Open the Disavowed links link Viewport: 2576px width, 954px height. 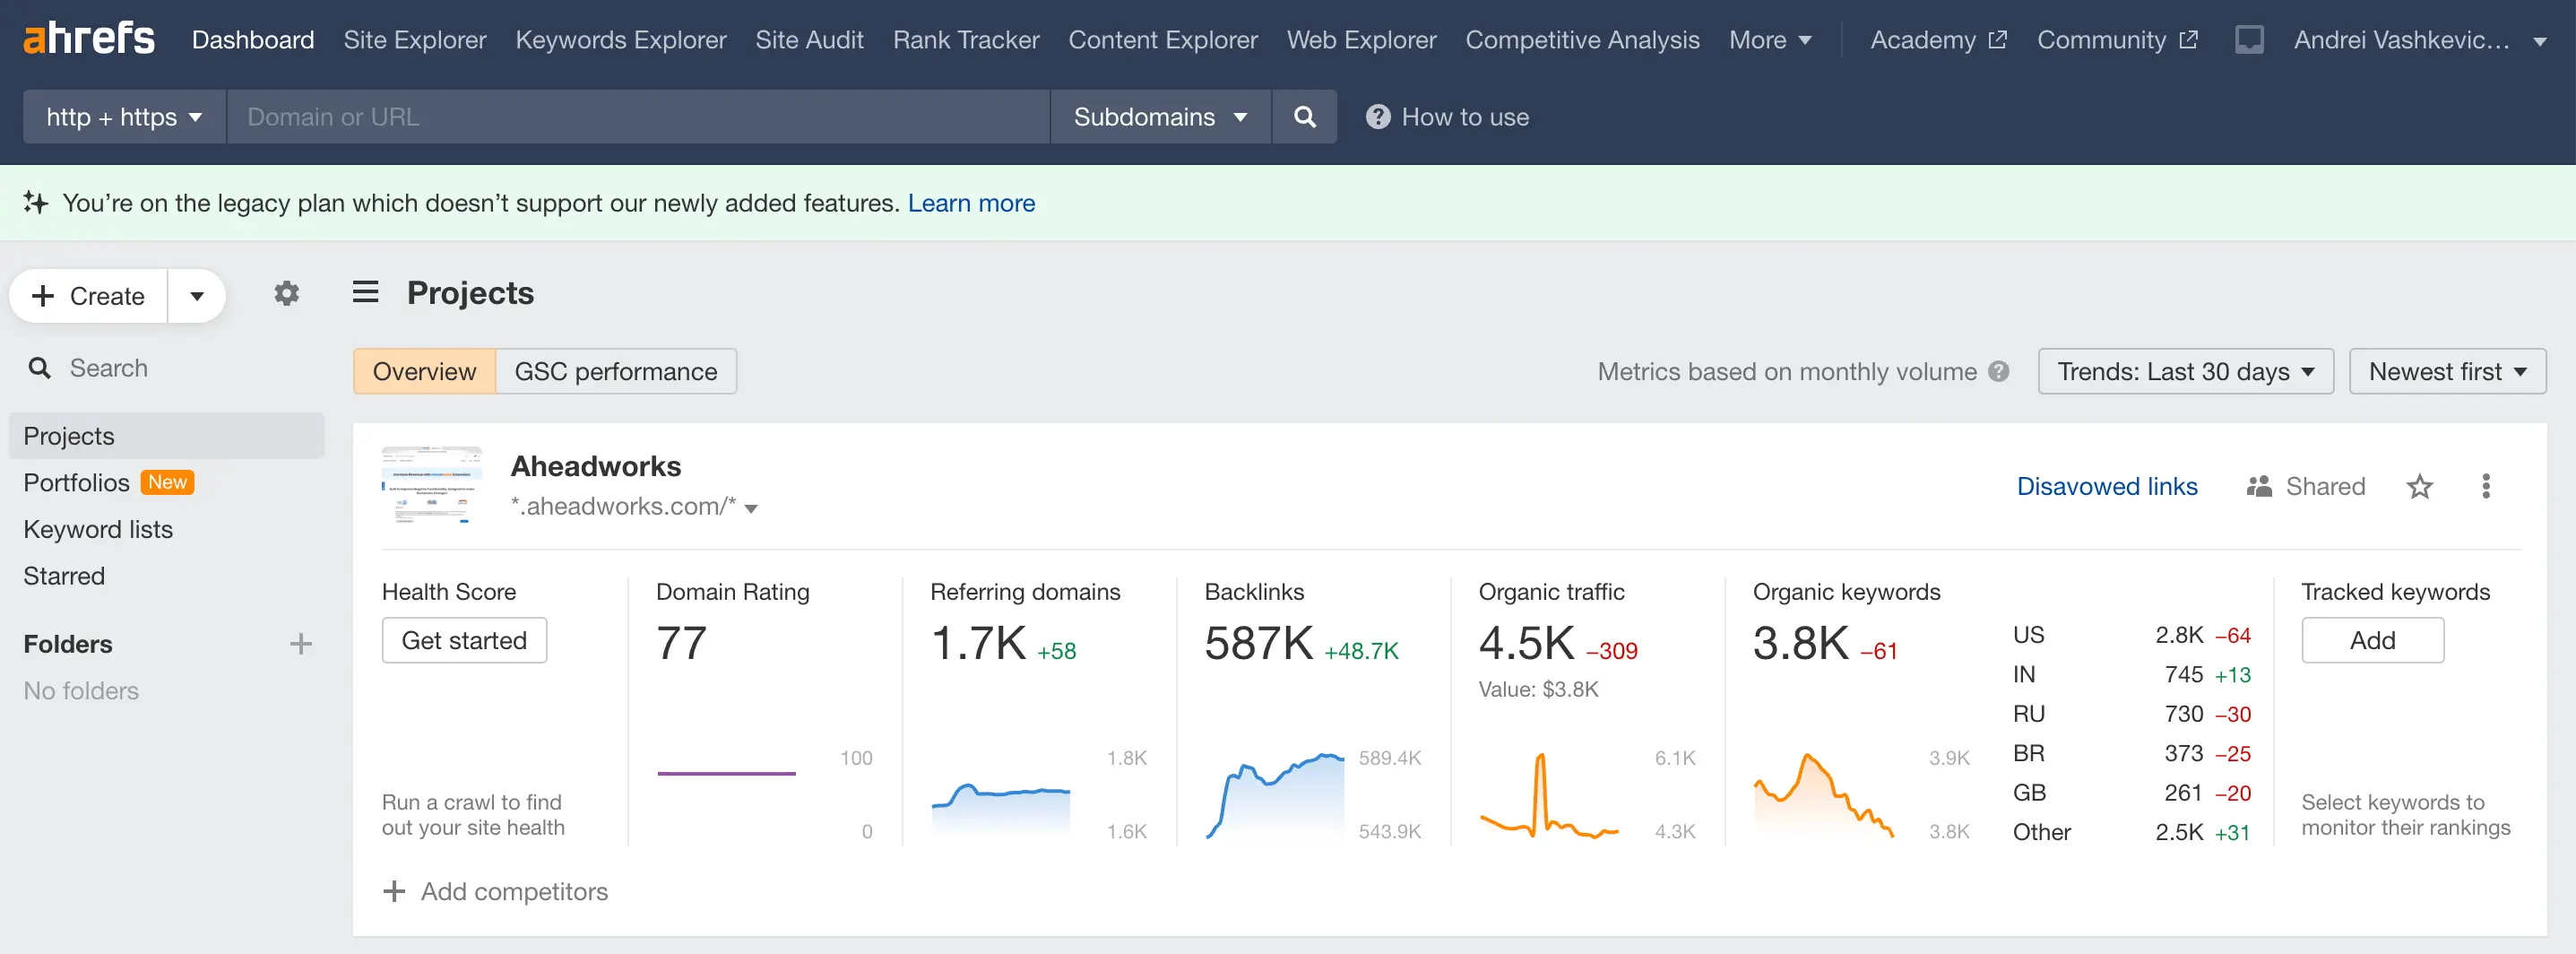[x=2106, y=487]
